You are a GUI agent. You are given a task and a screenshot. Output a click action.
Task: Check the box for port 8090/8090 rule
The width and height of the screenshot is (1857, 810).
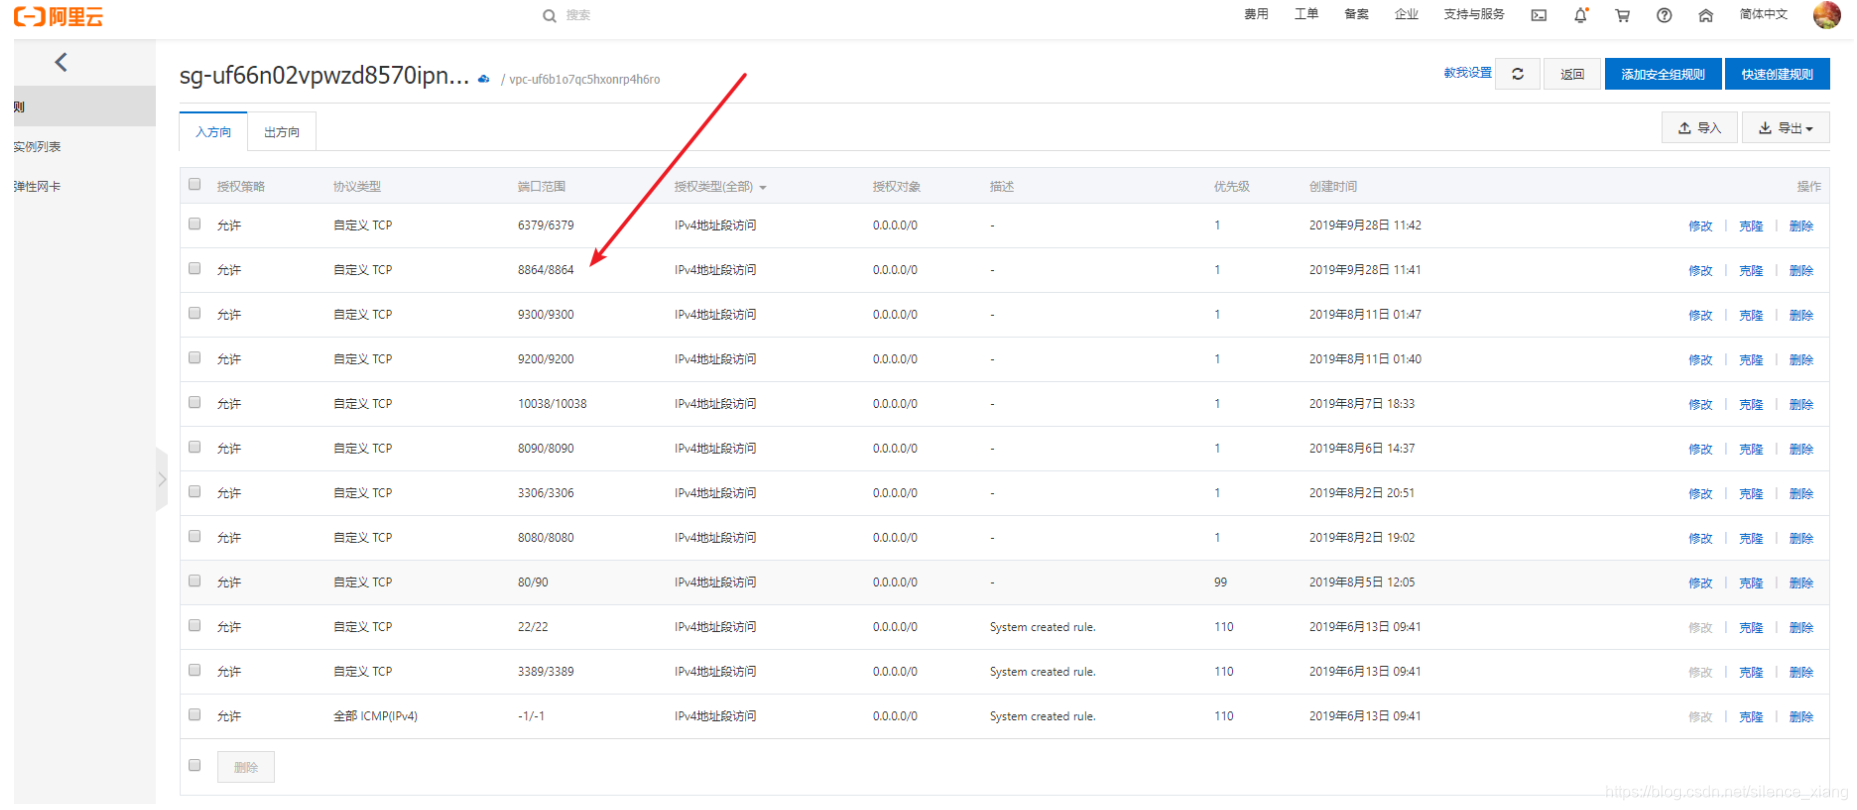click(x=195, y=447)
